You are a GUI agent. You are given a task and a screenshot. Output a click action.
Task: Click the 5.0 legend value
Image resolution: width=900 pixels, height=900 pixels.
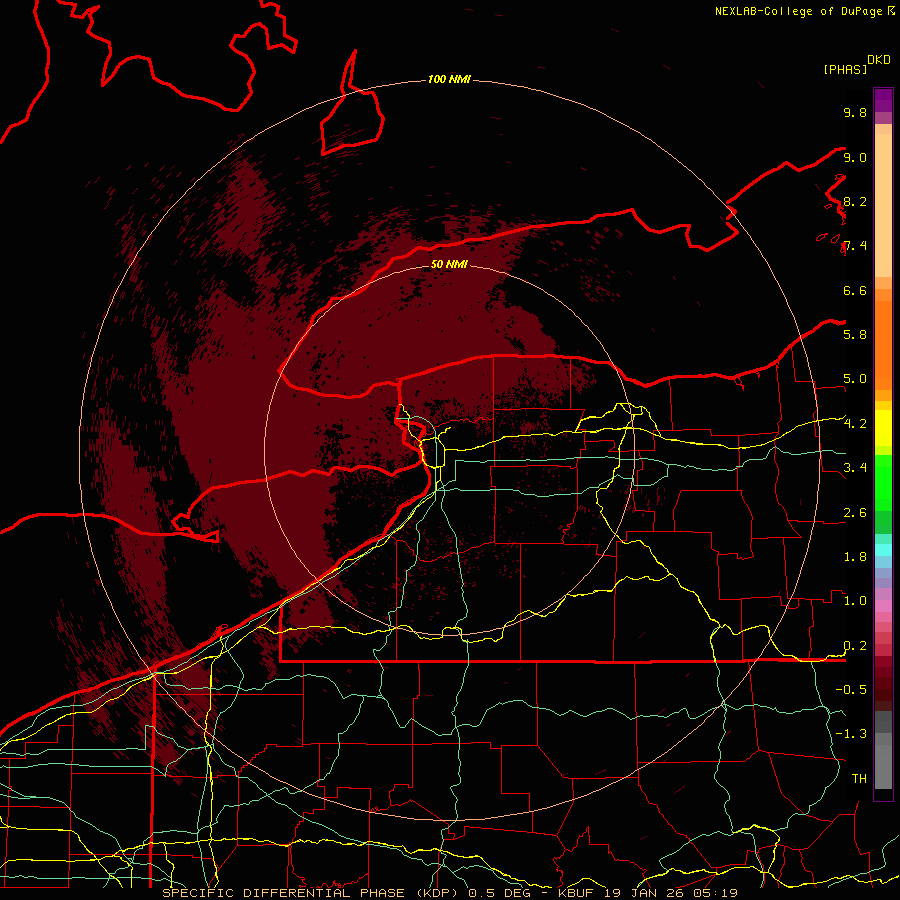pyautogui.click(x=855, y=379)
